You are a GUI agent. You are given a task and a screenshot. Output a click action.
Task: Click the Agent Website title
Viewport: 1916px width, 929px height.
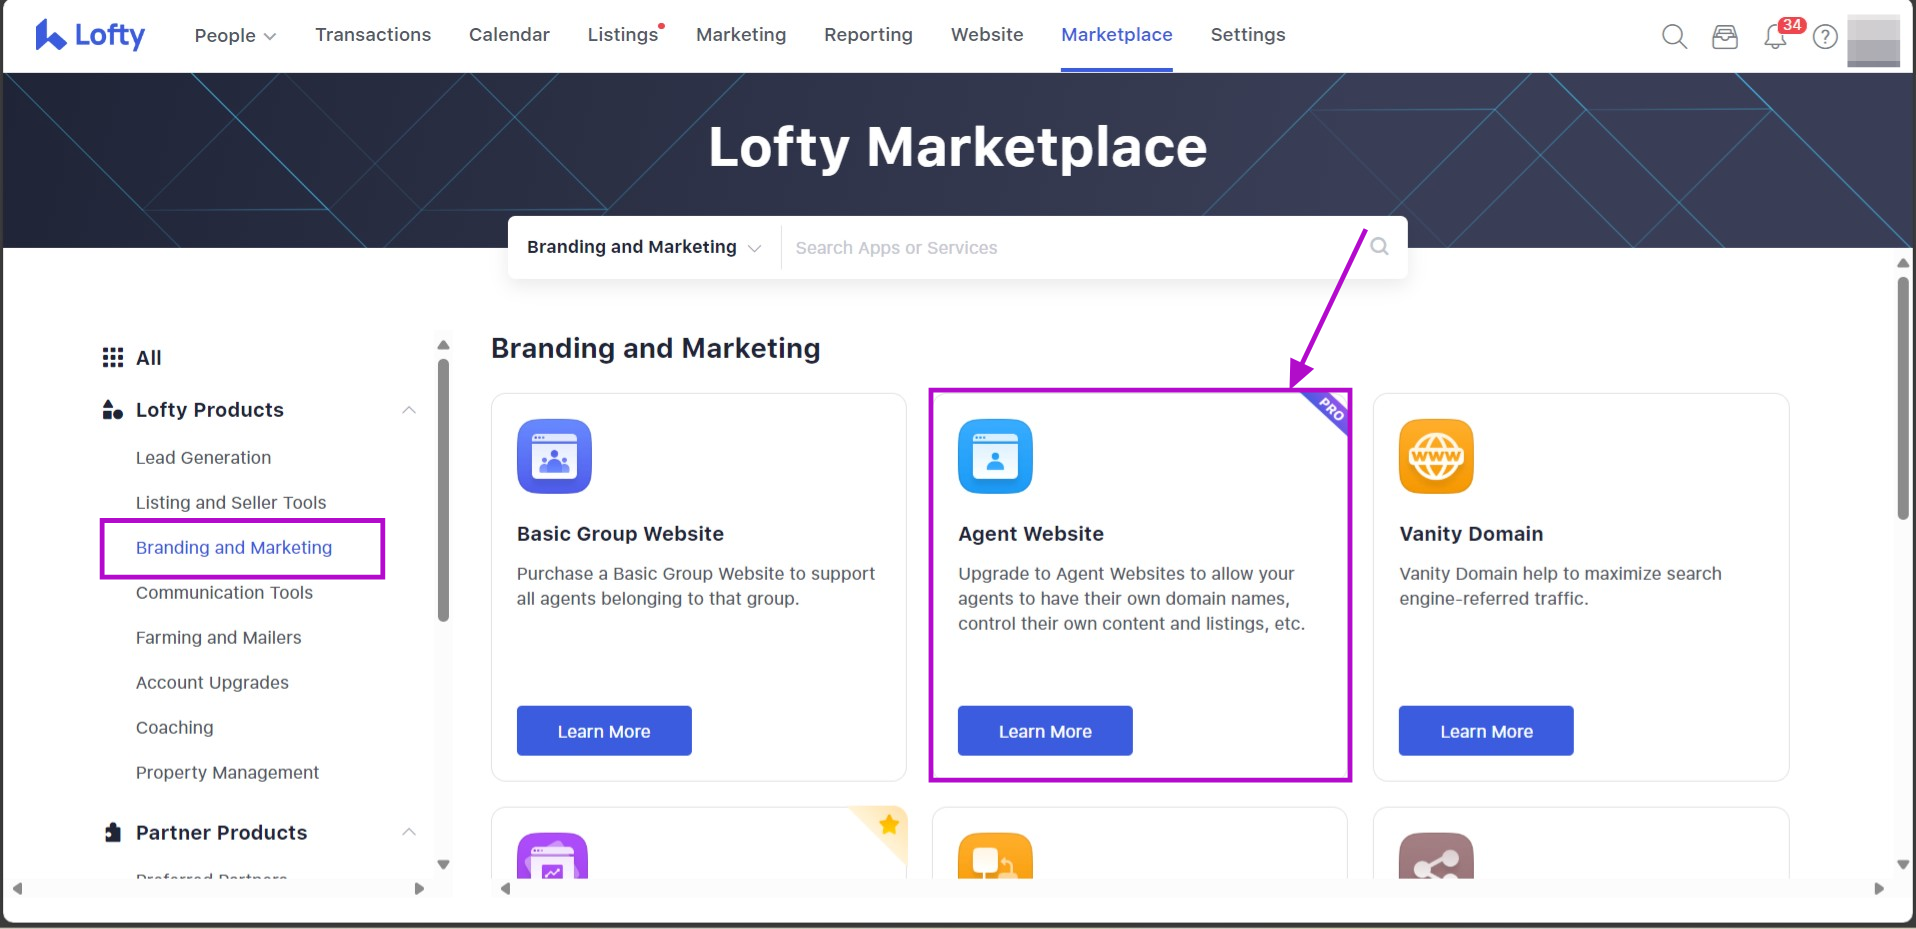[x=1031, y=534]
